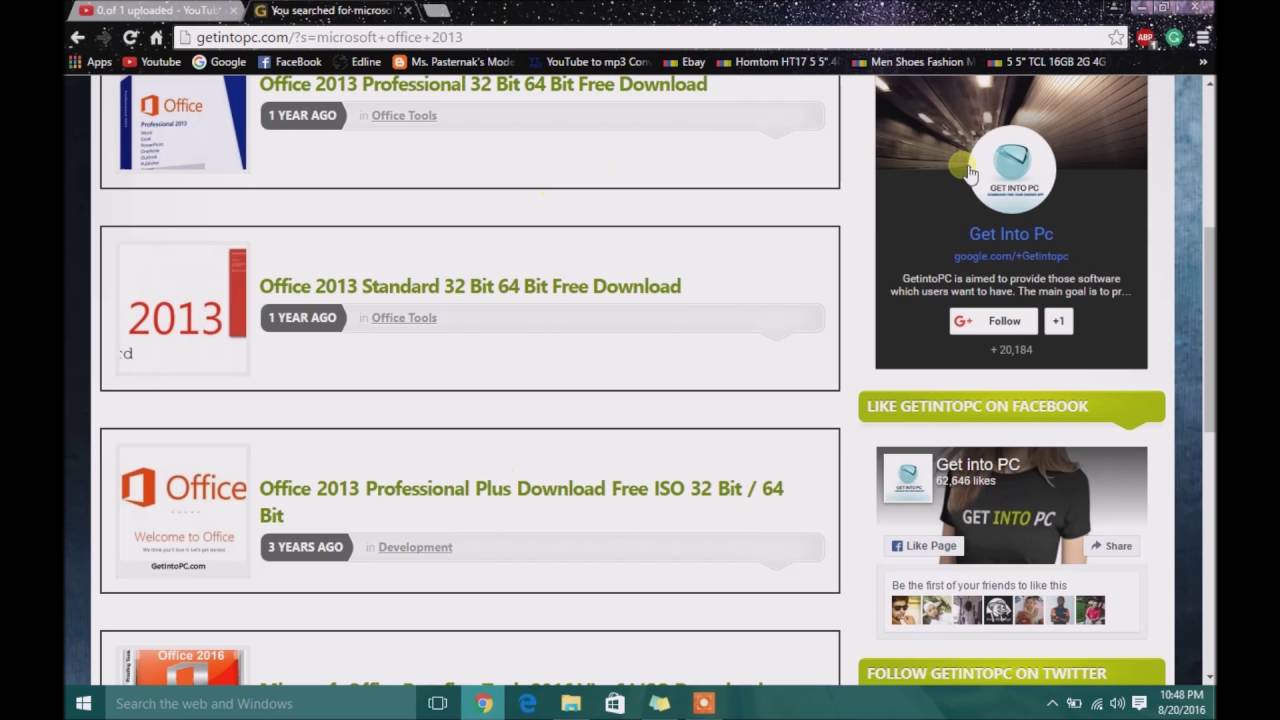Bookmark this page with the star icon
Screen dimensions: 1280x720
[x=1116, y=37]
